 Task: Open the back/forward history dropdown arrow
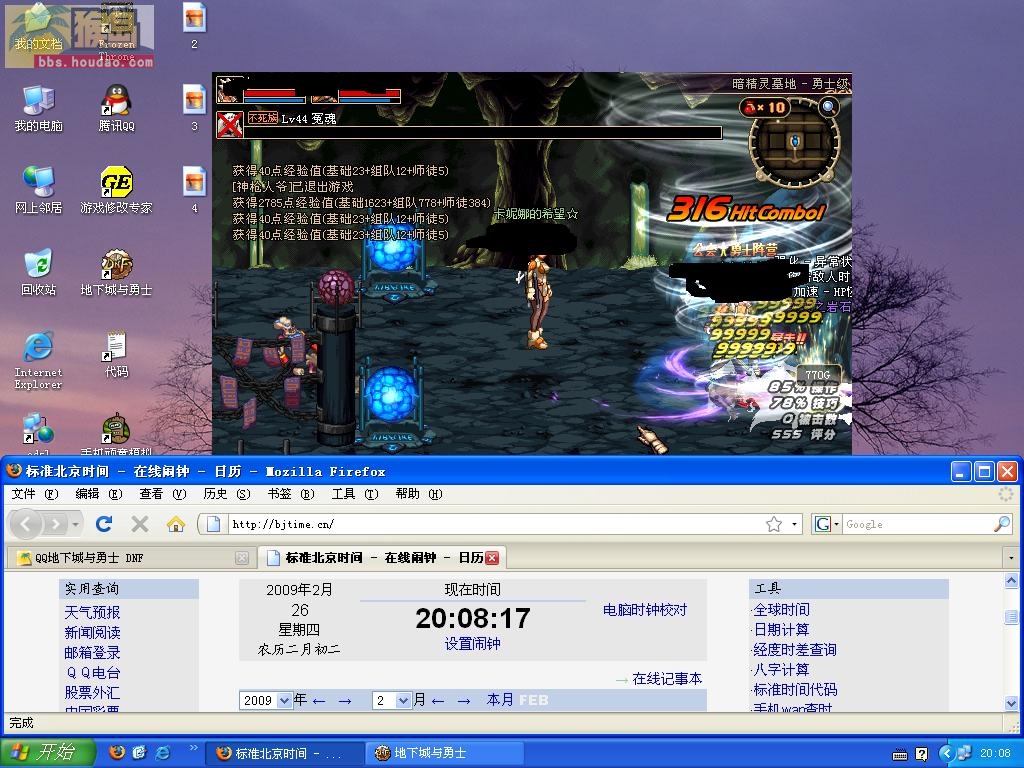coord(76,524)
